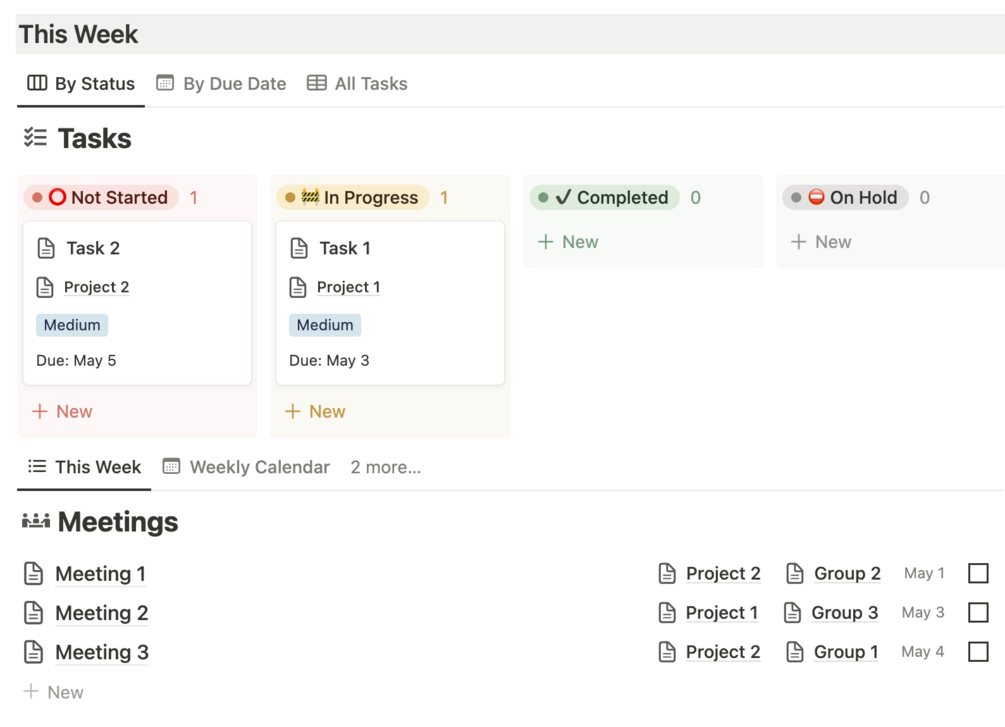Open the Weekly Calendar tab
This screenshot has width=1005, height=727.
[246, 467]
